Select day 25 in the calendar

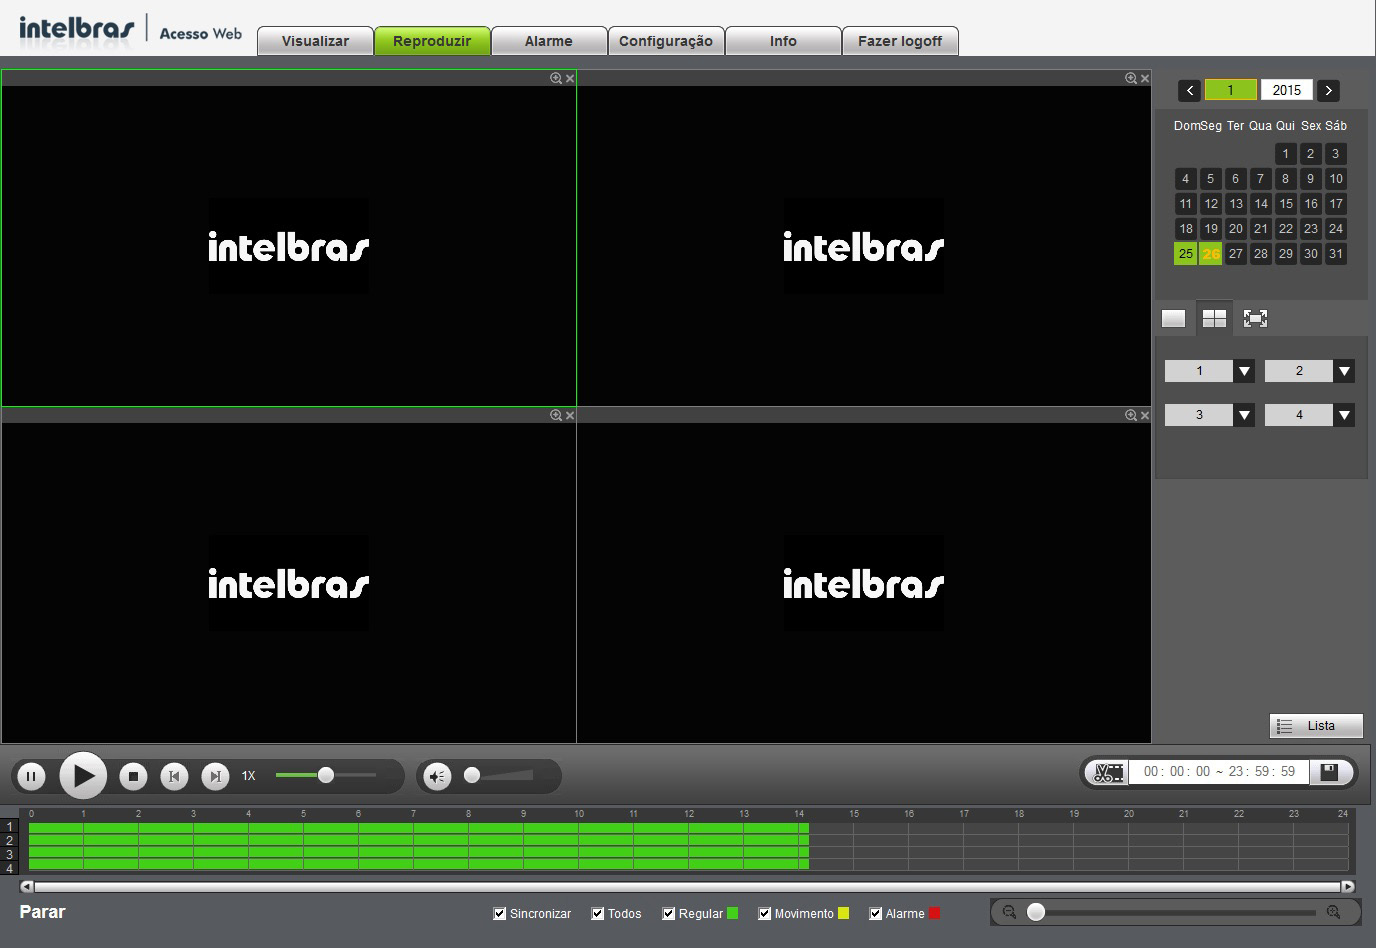coord(1185,254)
